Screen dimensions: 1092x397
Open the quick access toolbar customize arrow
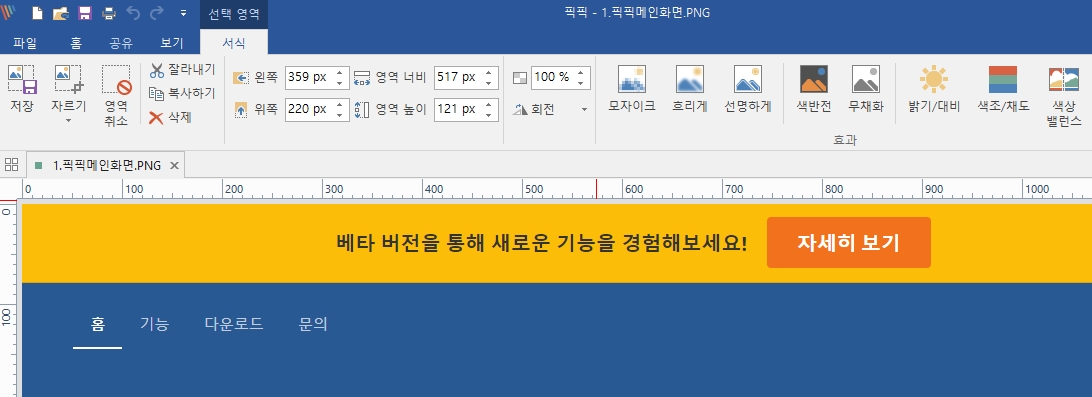click(183, 13)
